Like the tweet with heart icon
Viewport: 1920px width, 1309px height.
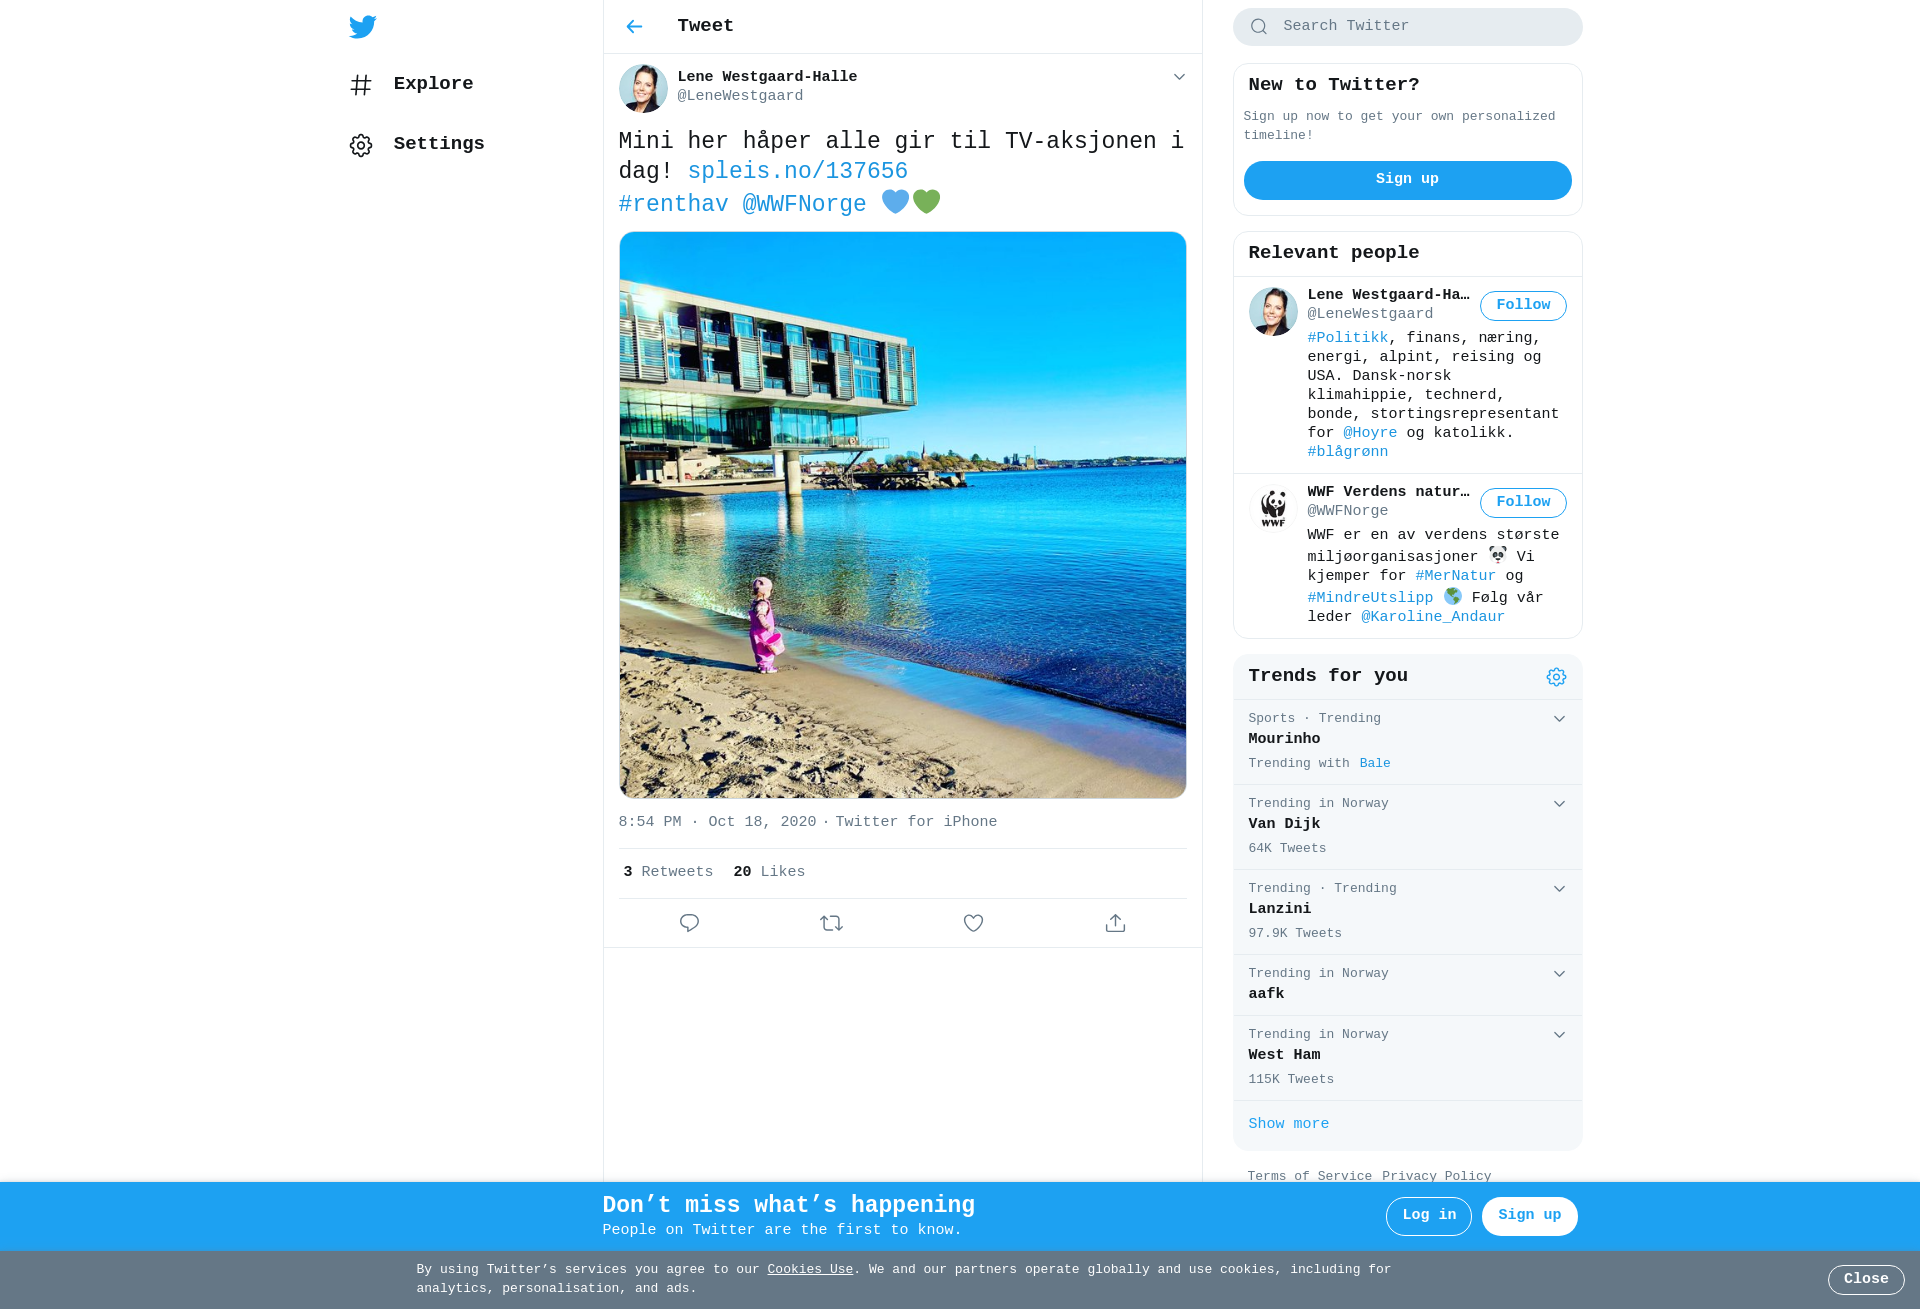point(973,923)
